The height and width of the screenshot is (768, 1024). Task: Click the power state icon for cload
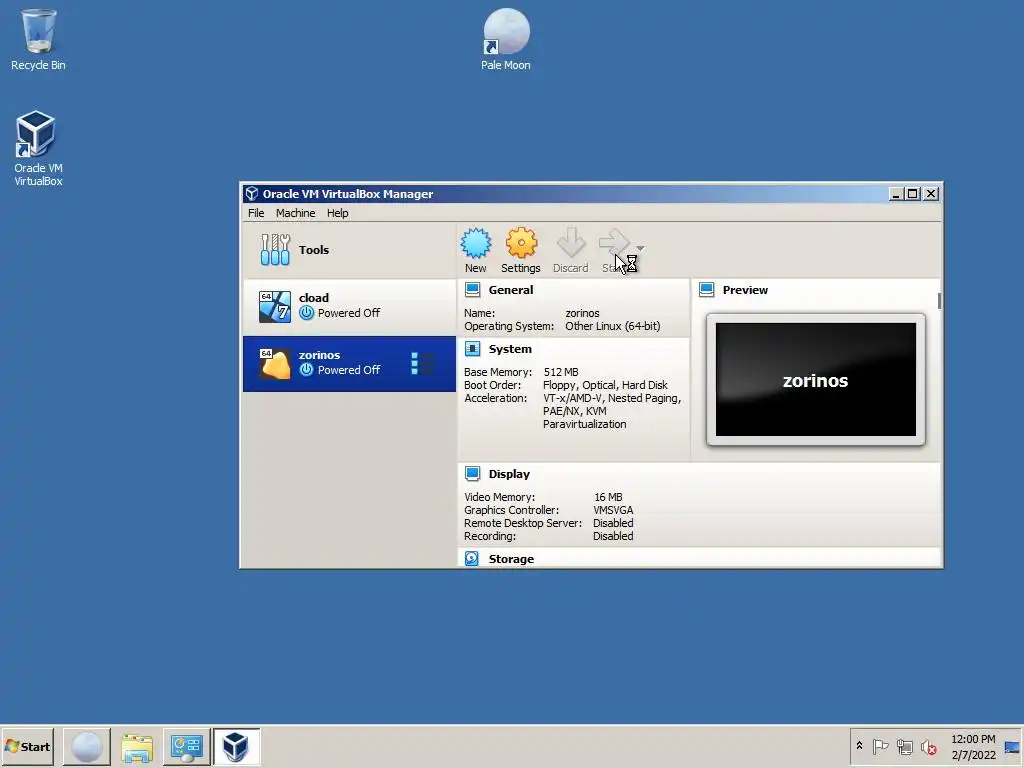pyautogui.click(x=306, y=313)
